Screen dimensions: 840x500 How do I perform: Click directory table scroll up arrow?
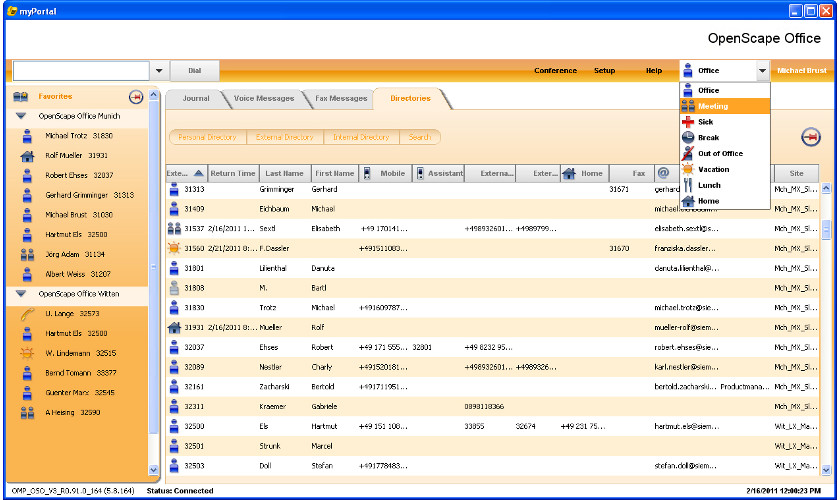[x=826, y=188]
